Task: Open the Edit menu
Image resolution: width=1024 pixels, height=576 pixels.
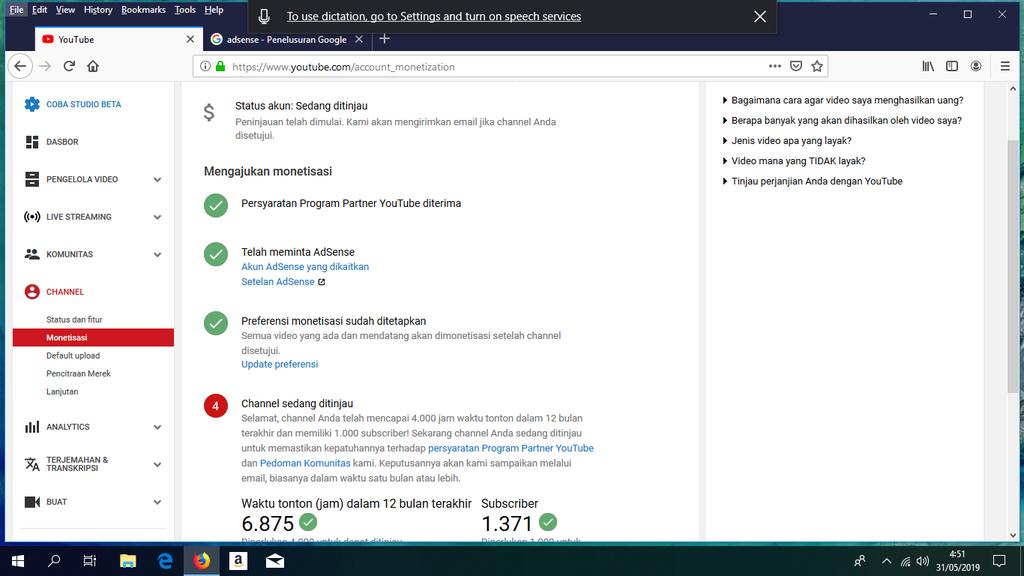Action: [39, 10]
